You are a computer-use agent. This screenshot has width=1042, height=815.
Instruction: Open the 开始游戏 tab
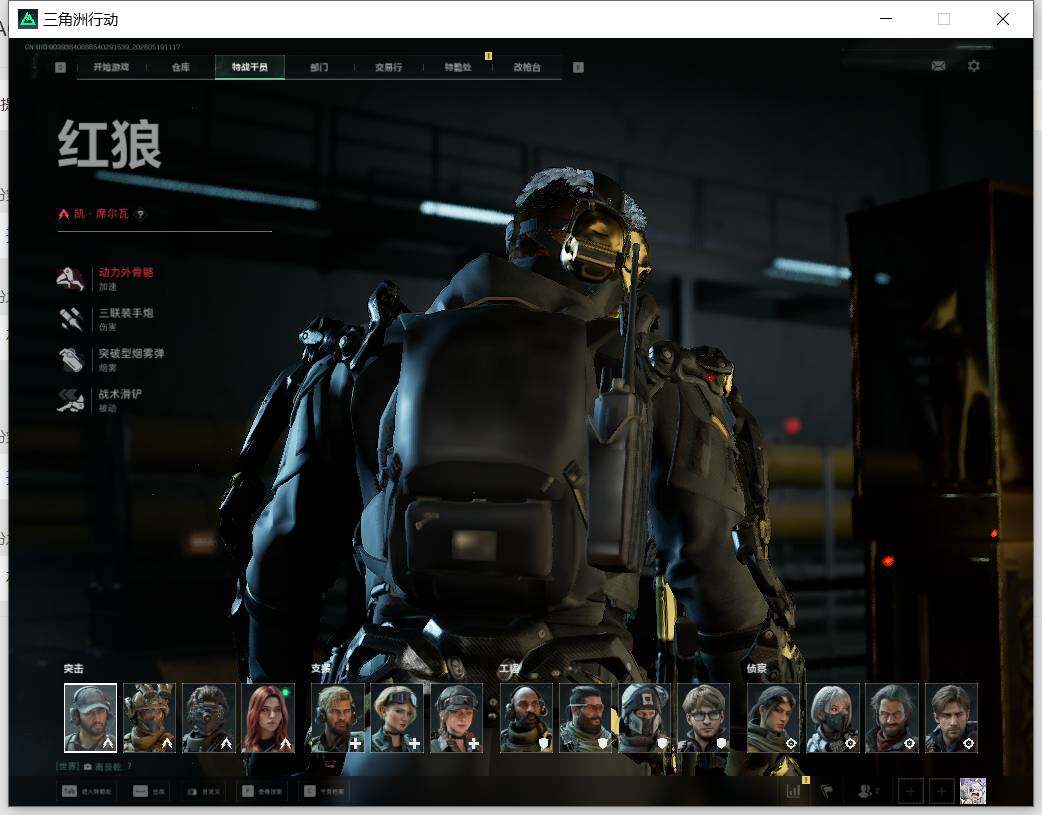[111, 67]
